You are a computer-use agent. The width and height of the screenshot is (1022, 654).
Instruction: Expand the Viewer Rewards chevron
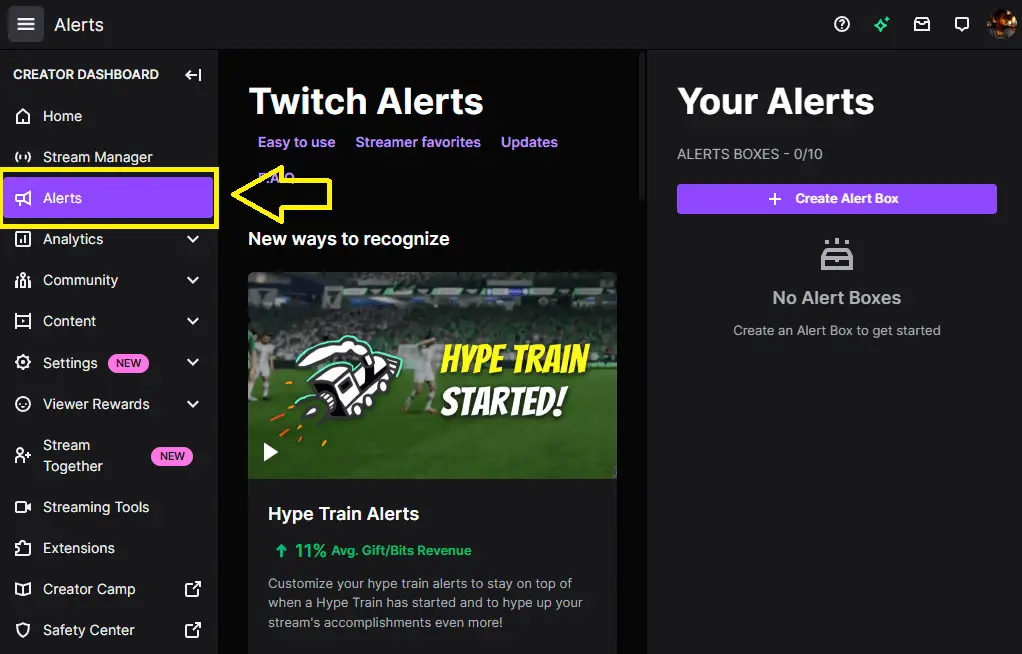pyautogui.click(x=193, y=404)
